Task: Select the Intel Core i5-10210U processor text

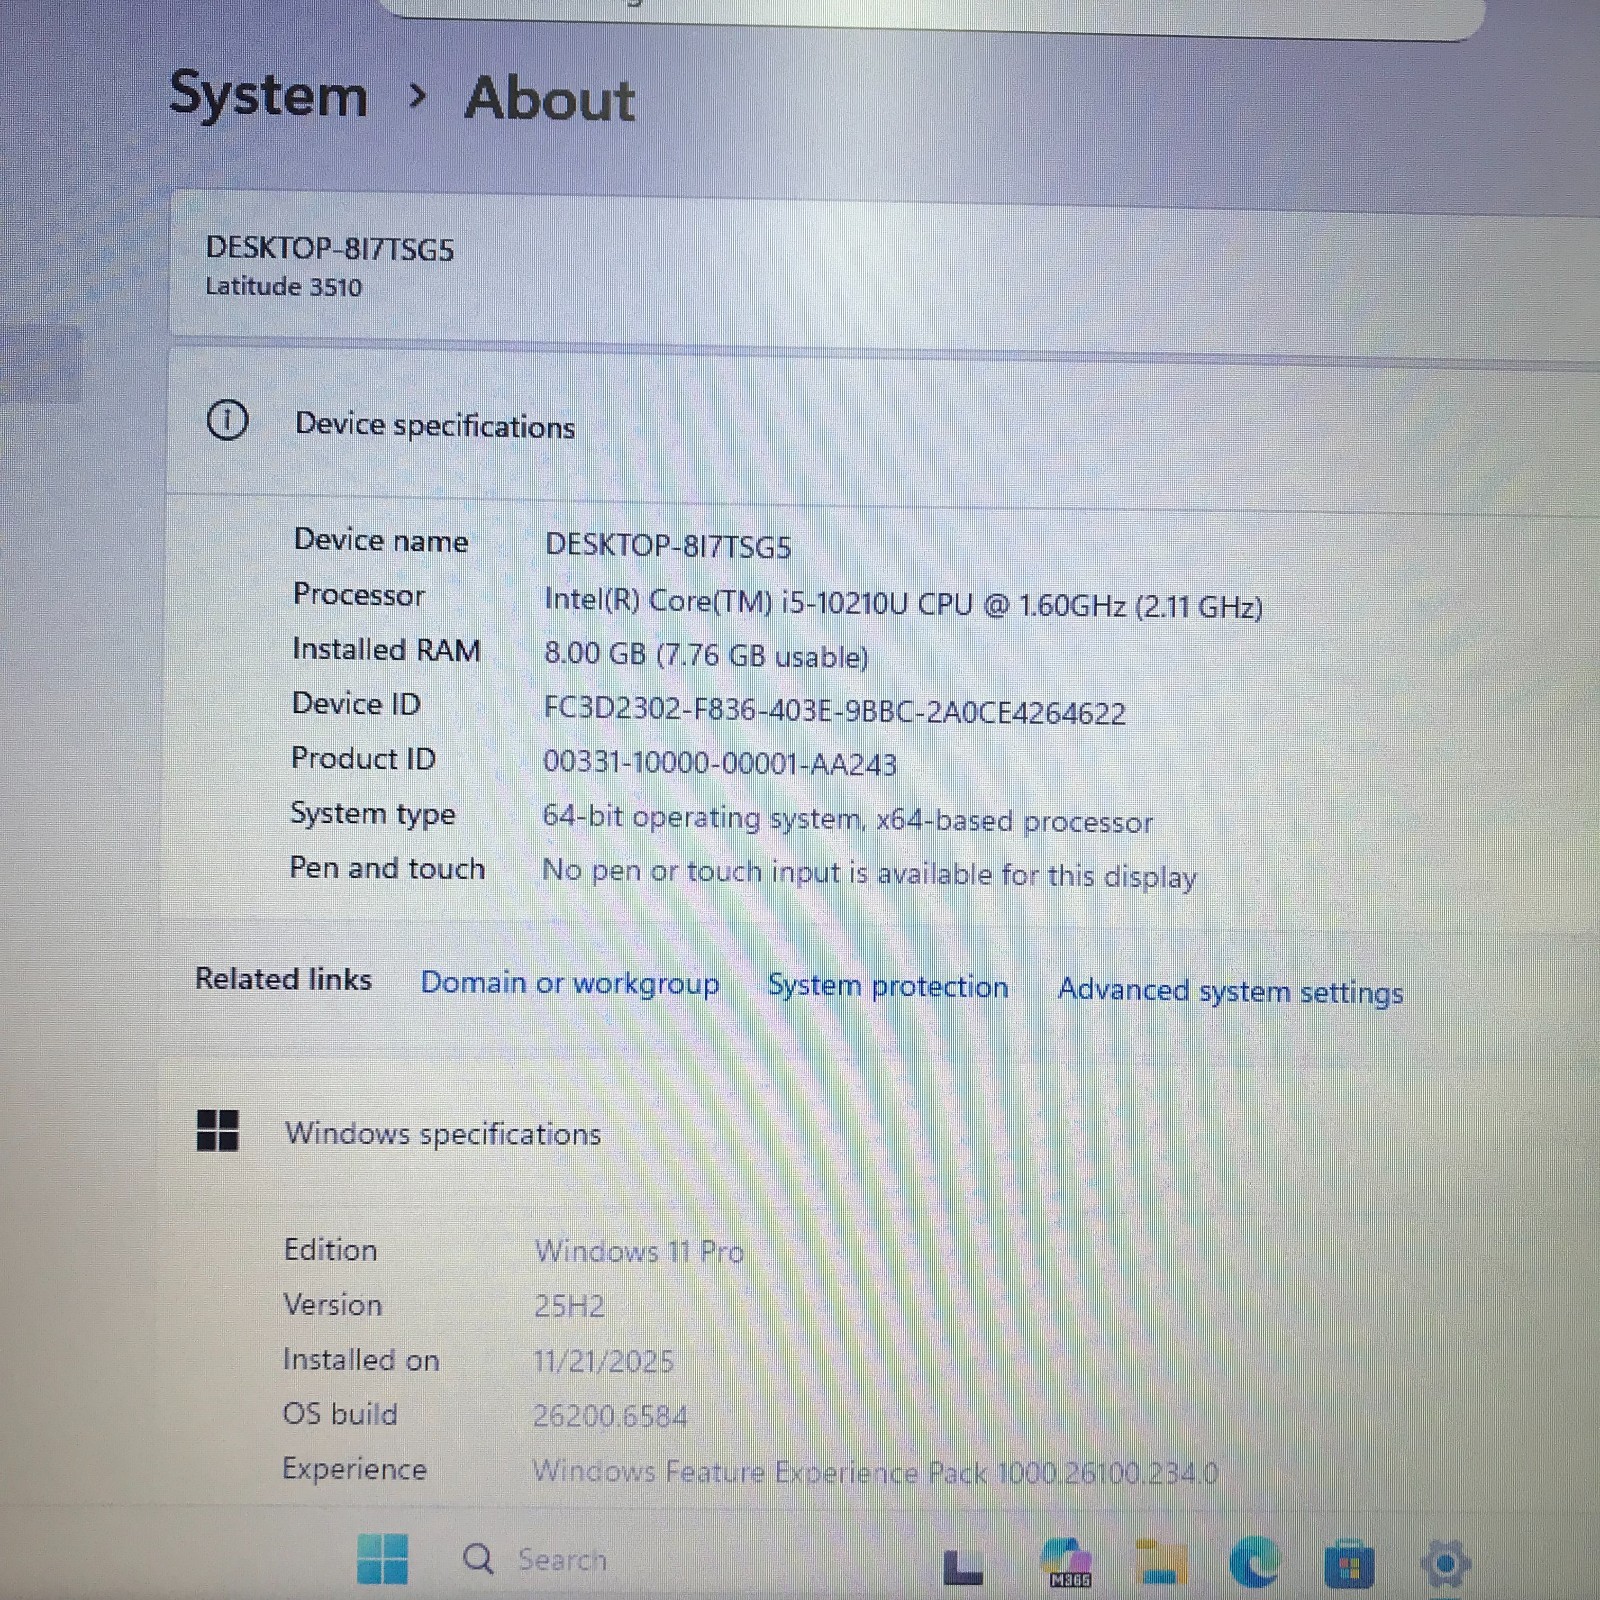Action: click(x=903, y=604)
